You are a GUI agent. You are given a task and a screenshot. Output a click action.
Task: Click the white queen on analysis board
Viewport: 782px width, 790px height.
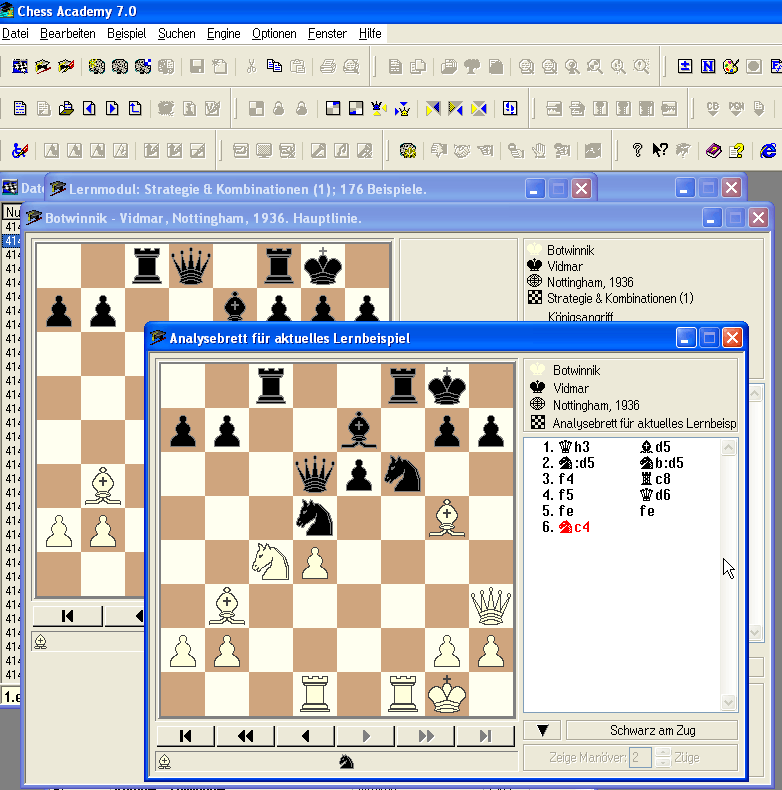(490, 606)
